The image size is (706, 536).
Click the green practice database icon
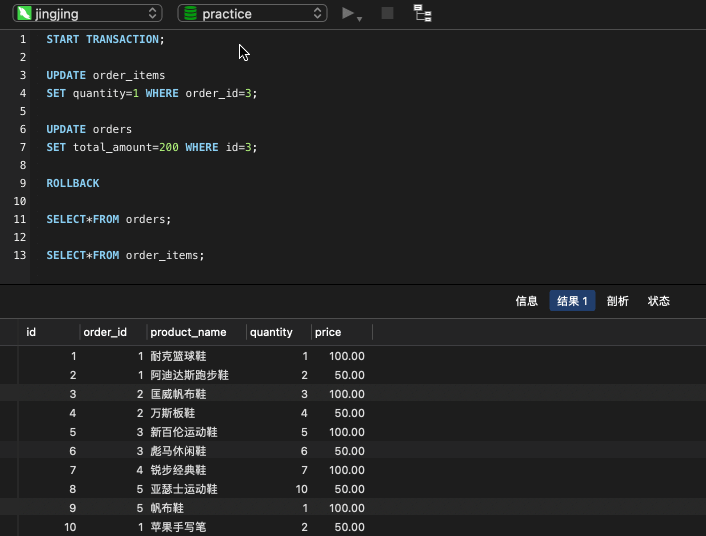pos(190,14)
